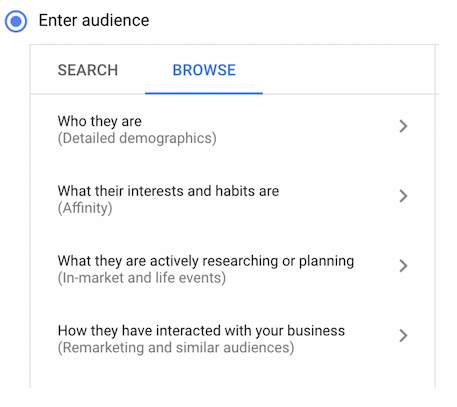This screenshot has width=457, height=407.
Task: Open the BROWSE tab
Action: point(204,70)
